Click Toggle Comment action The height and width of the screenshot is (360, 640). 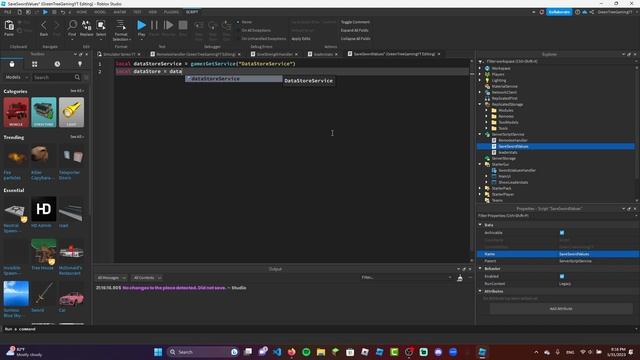(x=355, y=22)
